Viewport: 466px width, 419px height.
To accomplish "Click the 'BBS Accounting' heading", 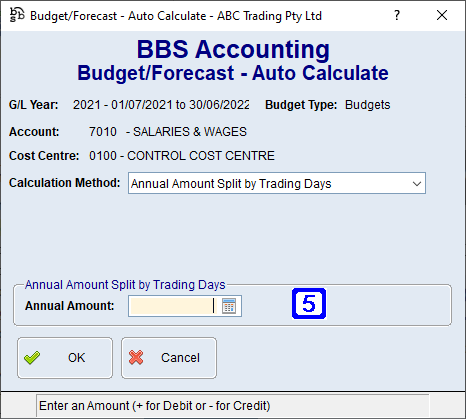I will 233,49.
